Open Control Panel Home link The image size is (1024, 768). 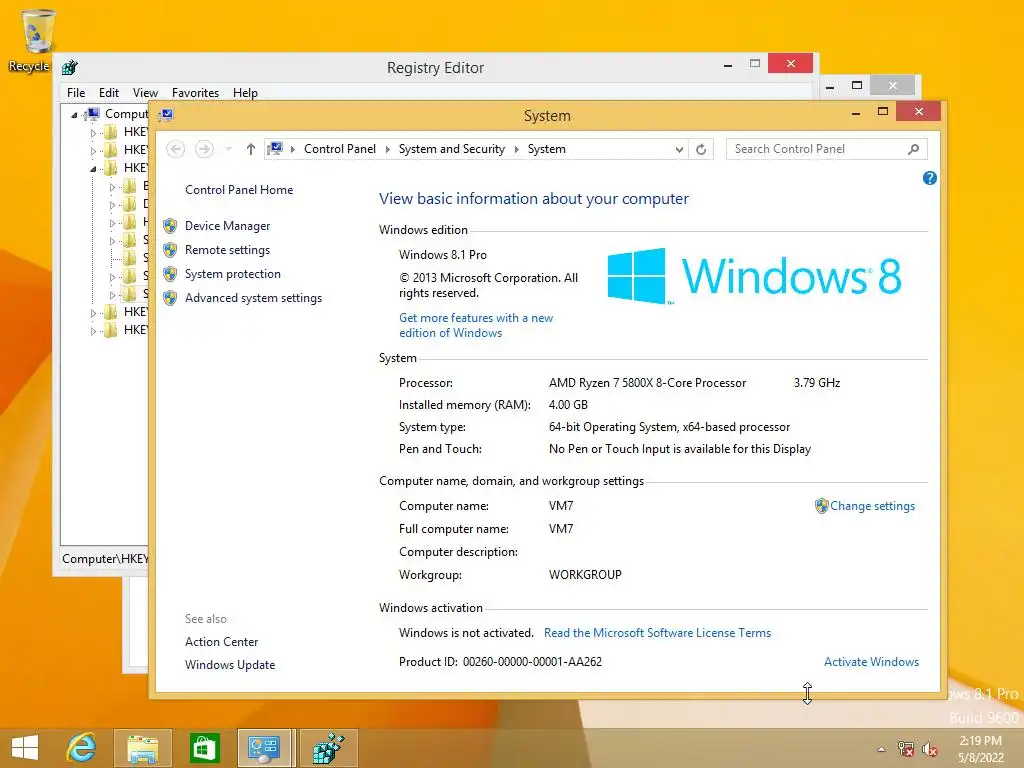pos(239,190)
